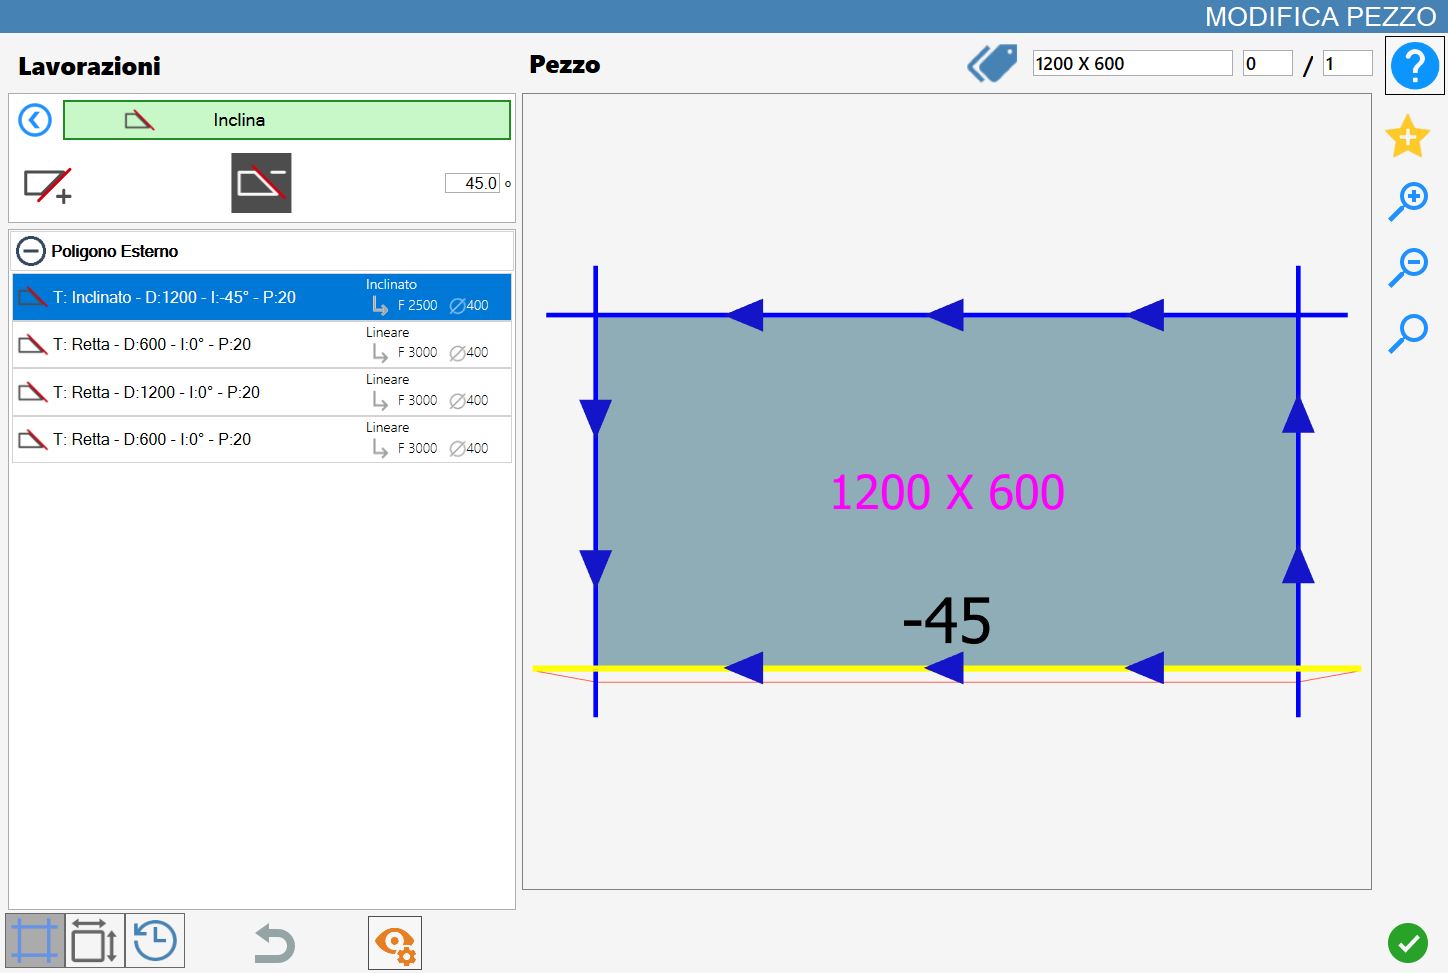This screenshot has width=1448, height=973.
Task: Open the history clock icon
Action: coord(155,941)
